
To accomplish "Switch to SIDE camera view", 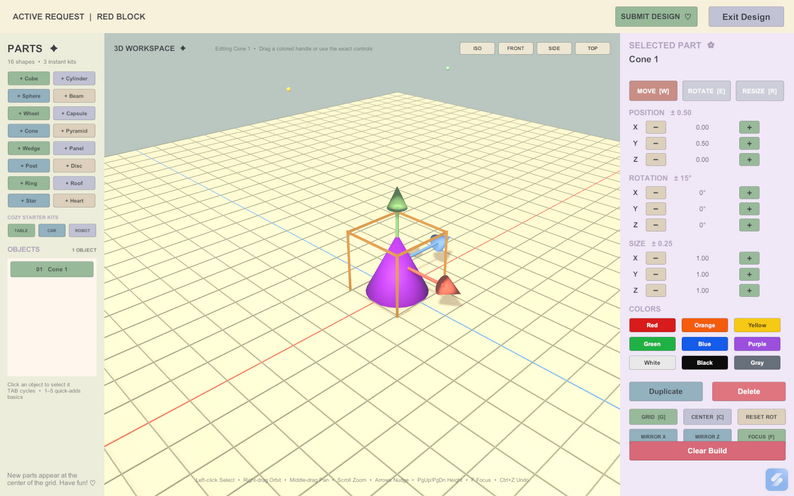I will pyautogui.click(x=554, y=48).
